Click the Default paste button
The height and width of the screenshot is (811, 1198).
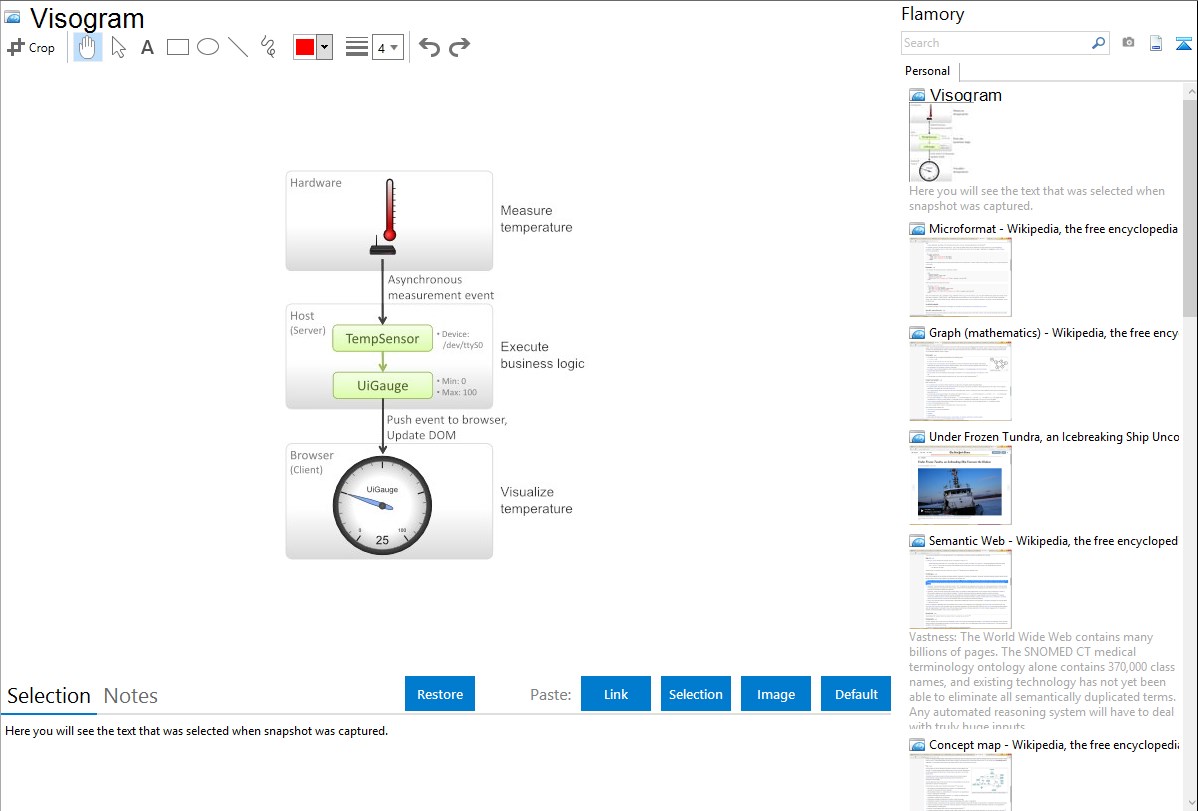tap(856, 694)
